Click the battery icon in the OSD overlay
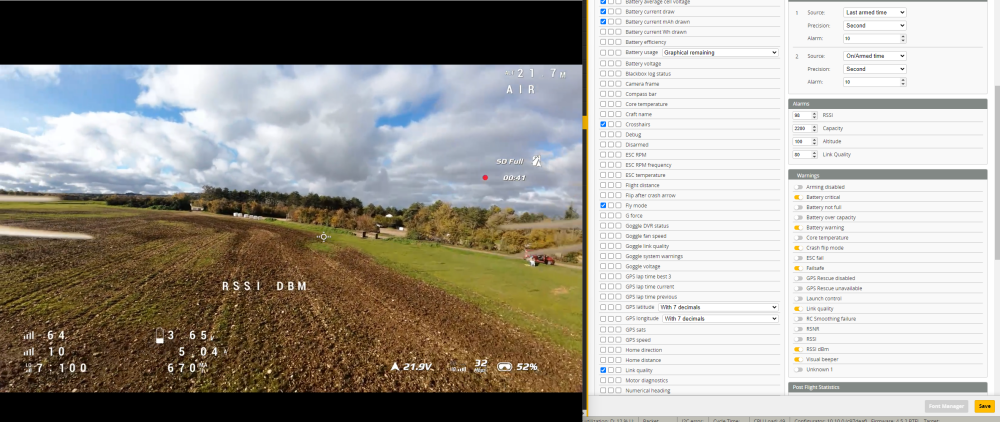 158,336
